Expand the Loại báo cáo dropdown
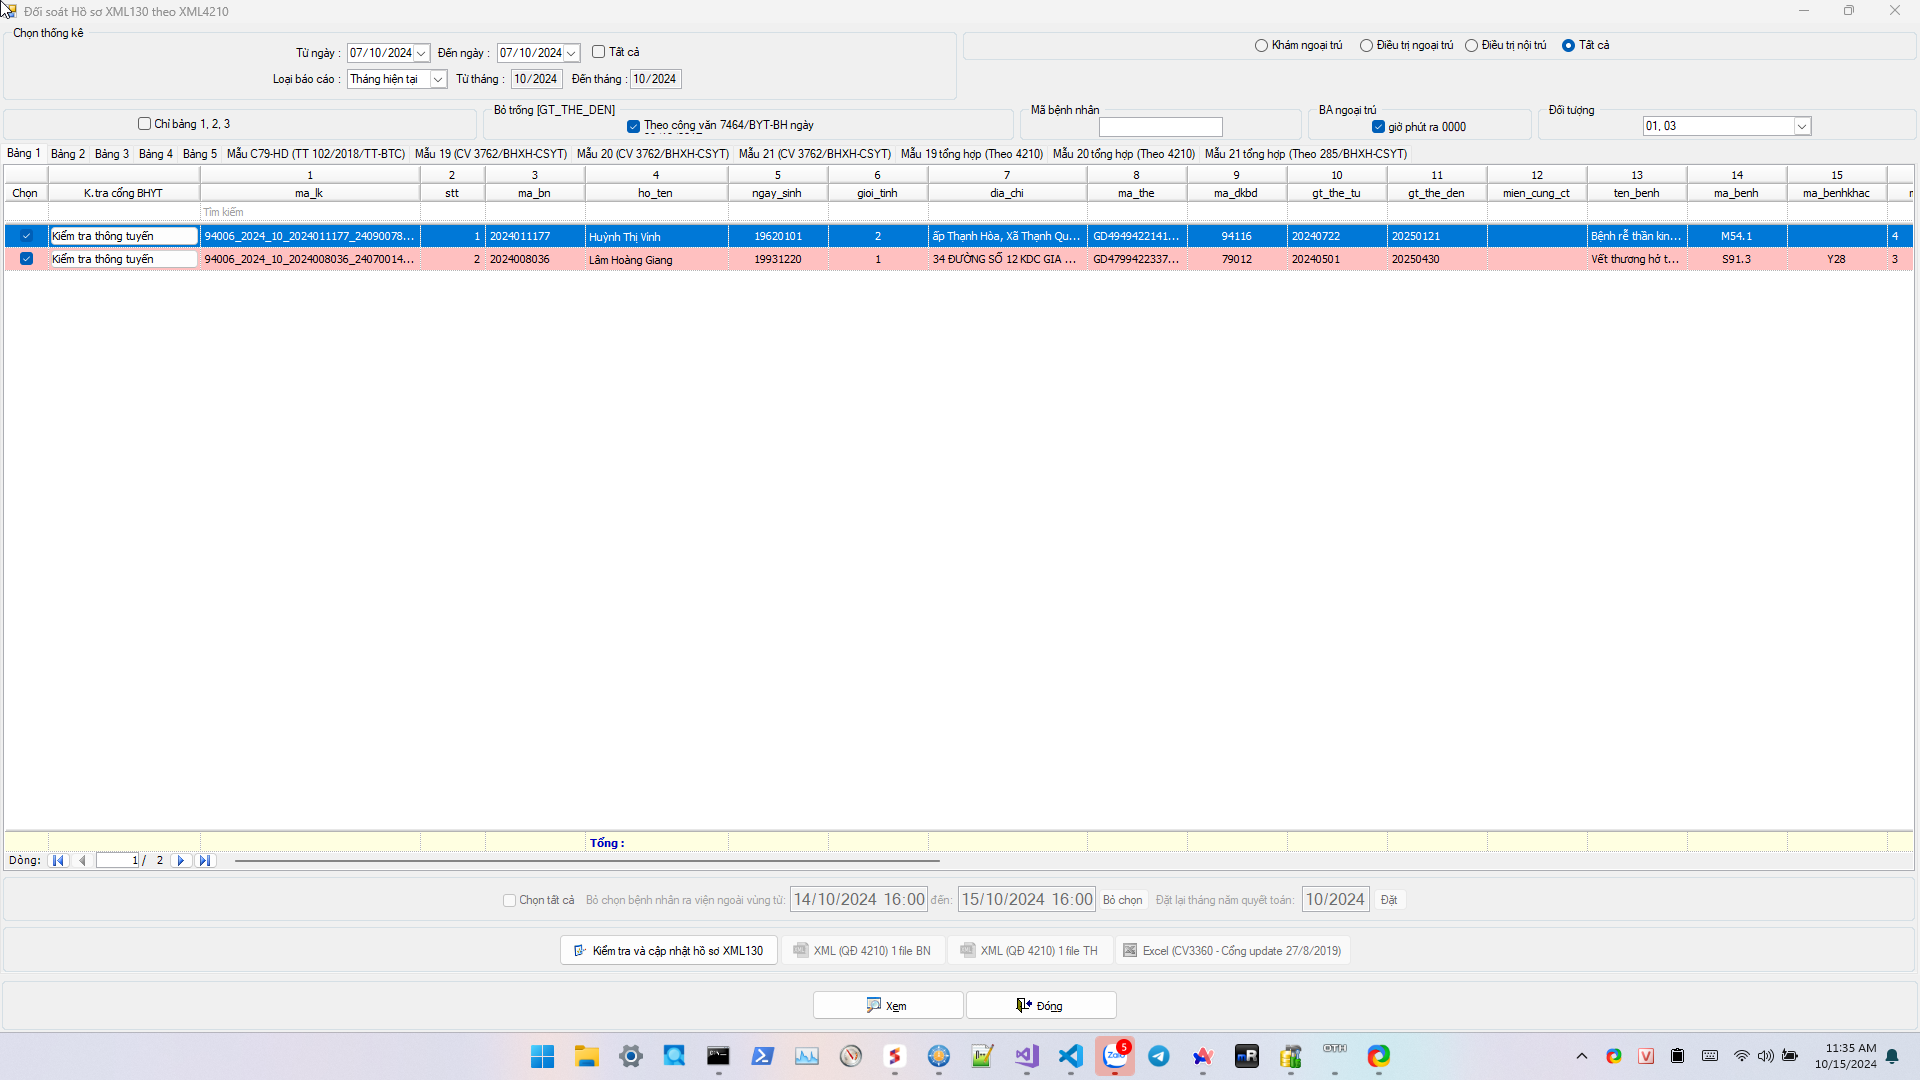The image size is (1920, 1080). [438, 80]
